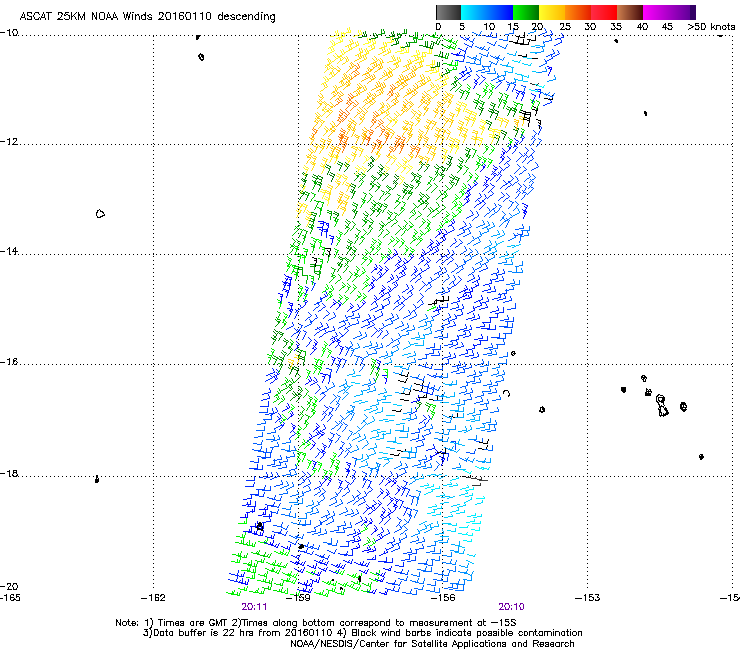This screenshot has width=740, height=650.
Task: Click the green 15-20 knots legend swatch
Action: (x=526, y=12)
